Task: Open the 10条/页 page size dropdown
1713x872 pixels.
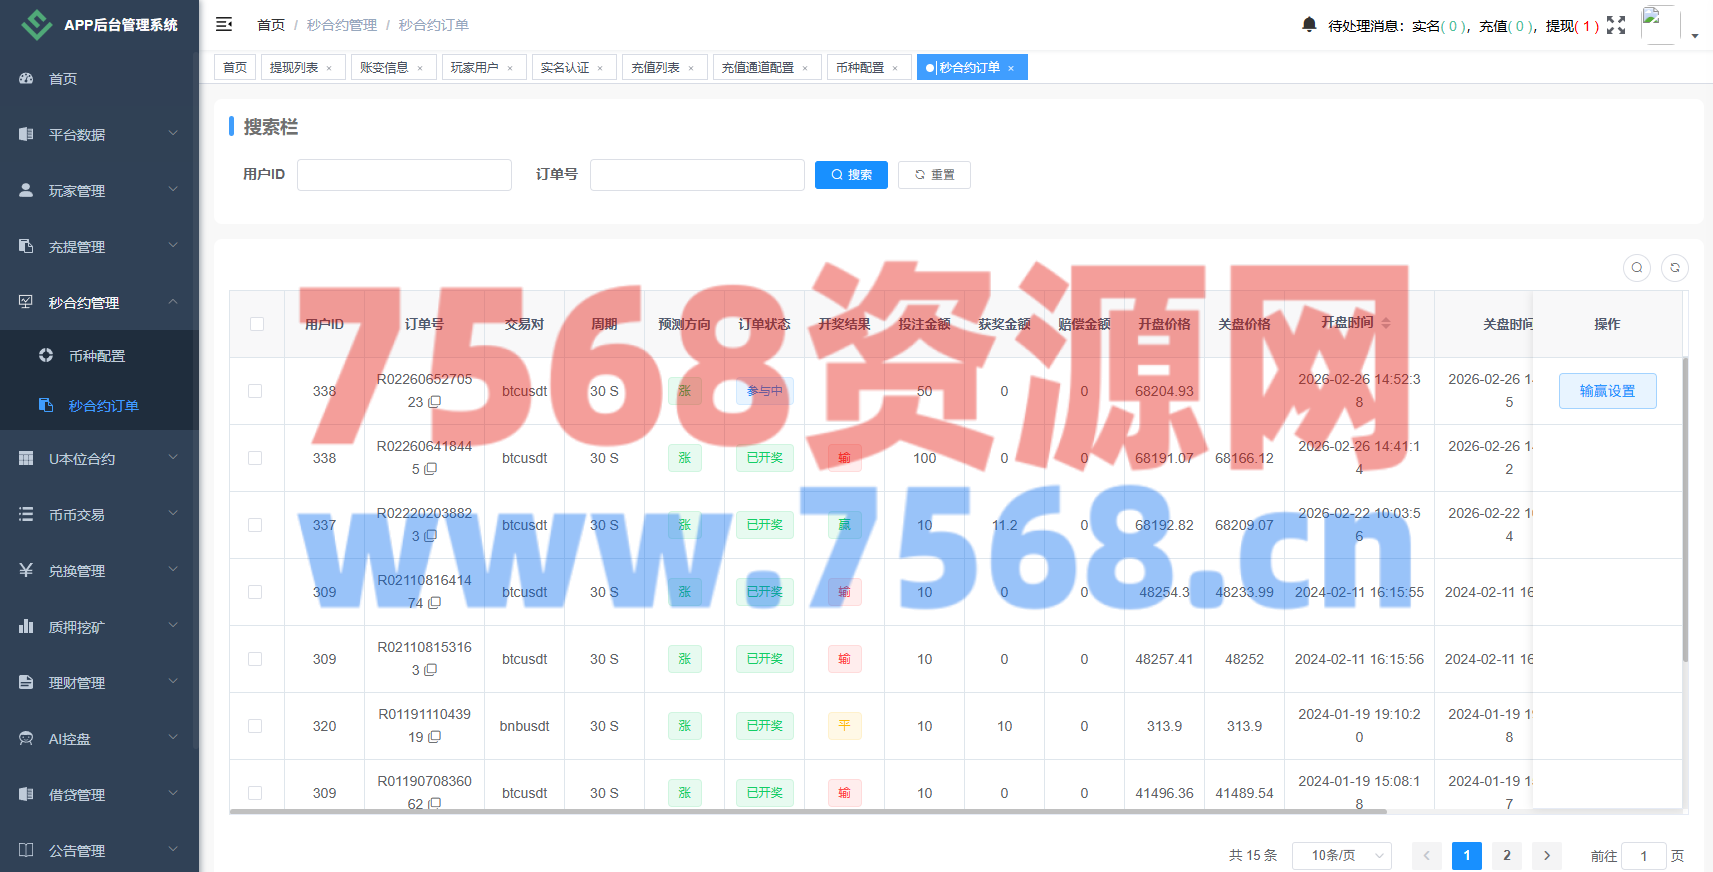Action: coord(1342,855)
